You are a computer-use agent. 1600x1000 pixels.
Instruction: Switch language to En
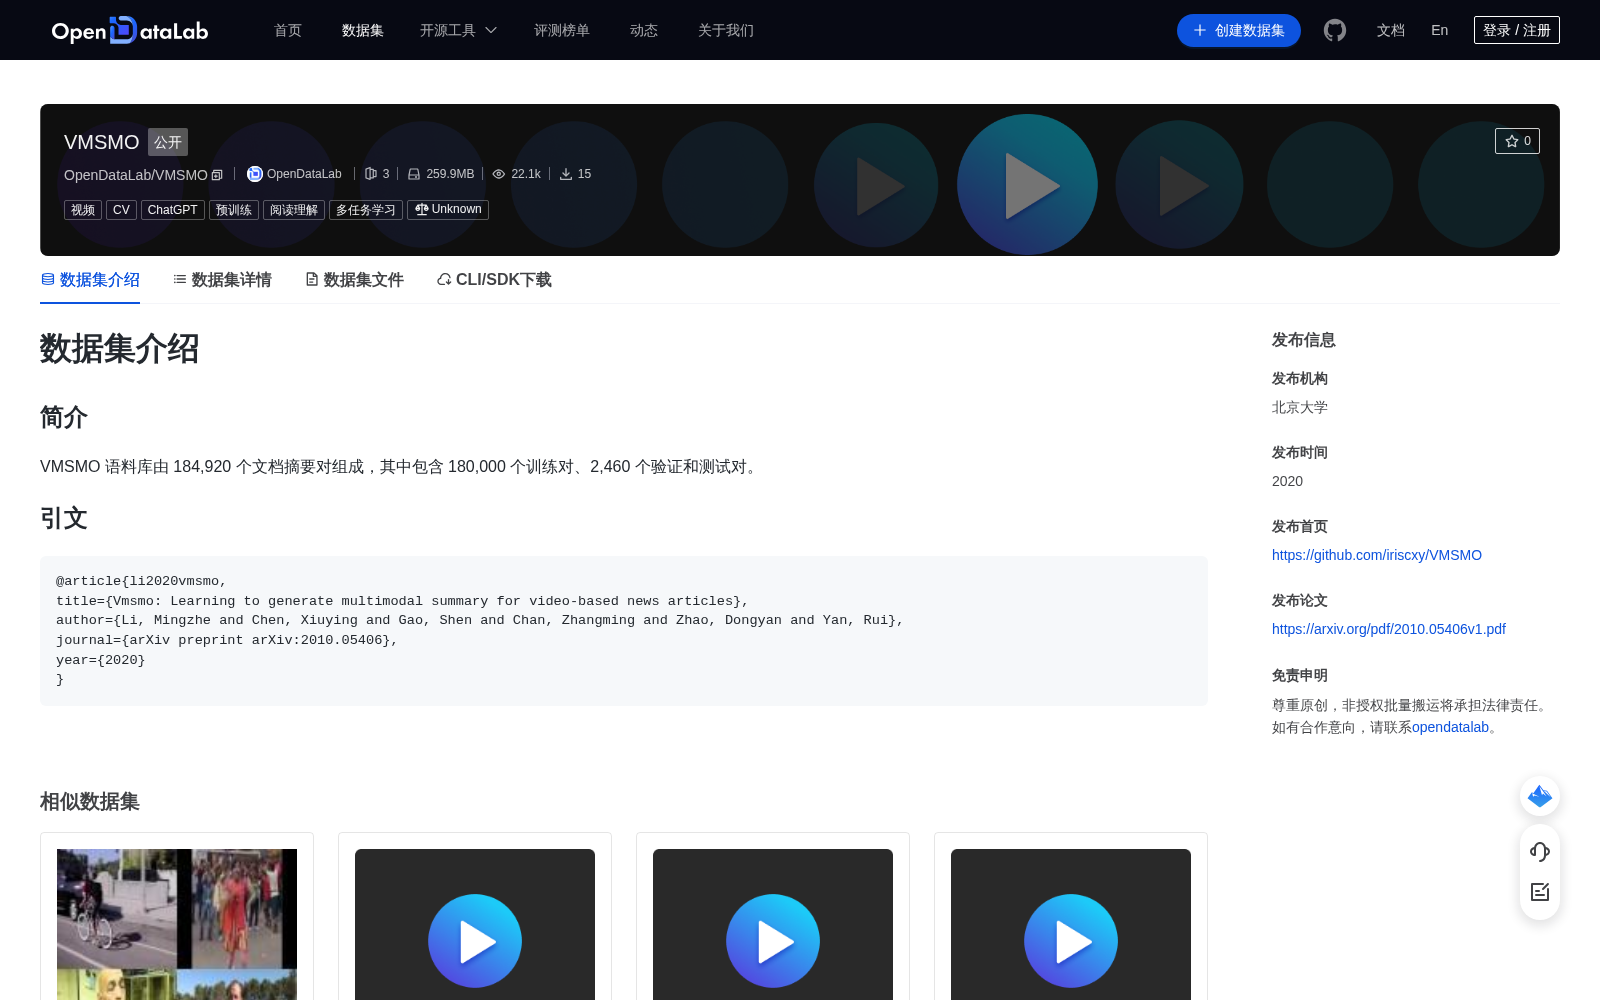[x=1440, y=30]
